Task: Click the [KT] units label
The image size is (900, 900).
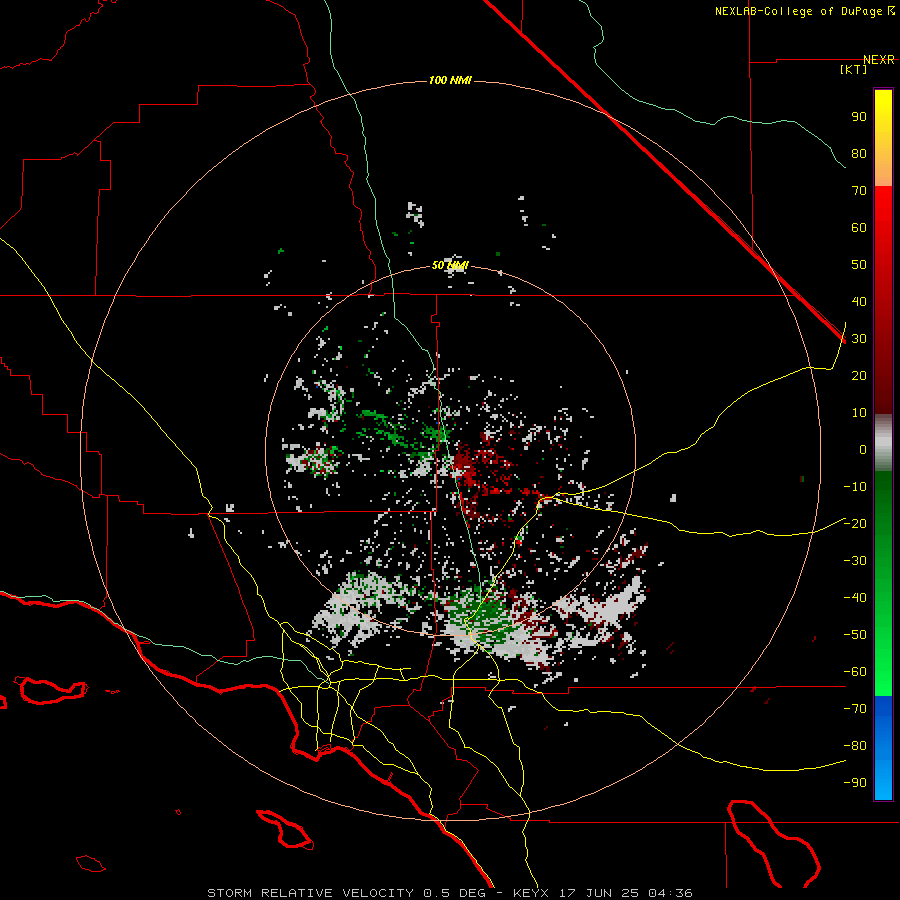Action: click(854, 69)
